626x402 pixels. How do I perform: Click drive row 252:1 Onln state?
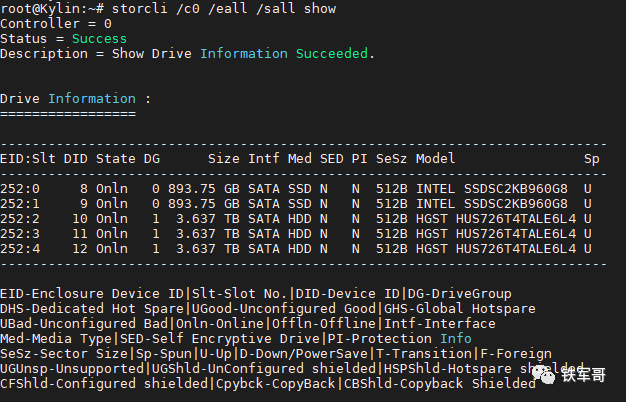tap(111, 203)
